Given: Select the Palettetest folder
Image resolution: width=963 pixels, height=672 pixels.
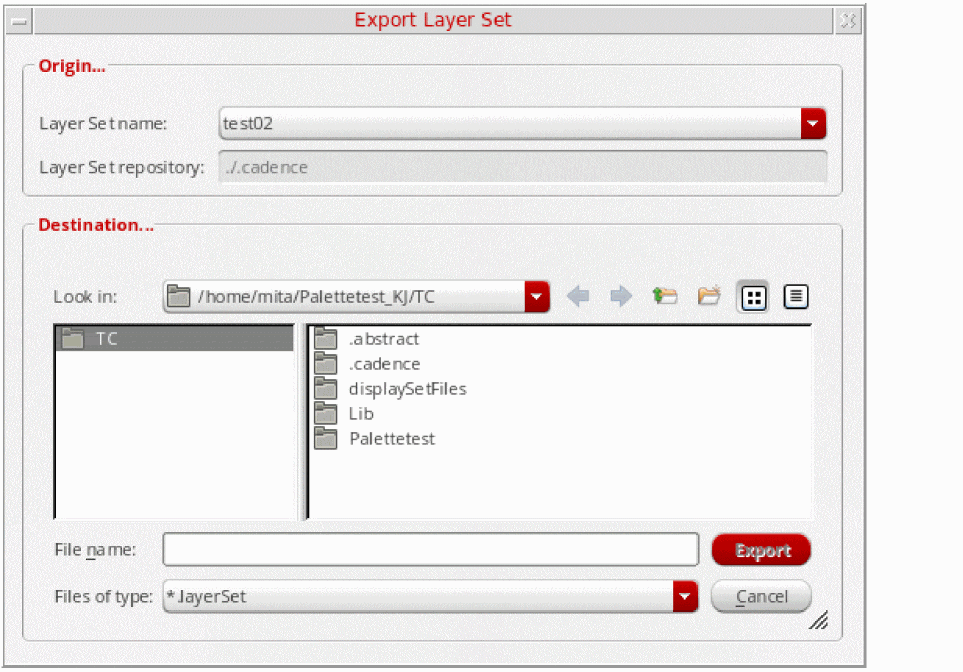Looking at the screenshot, I should 375,439.
